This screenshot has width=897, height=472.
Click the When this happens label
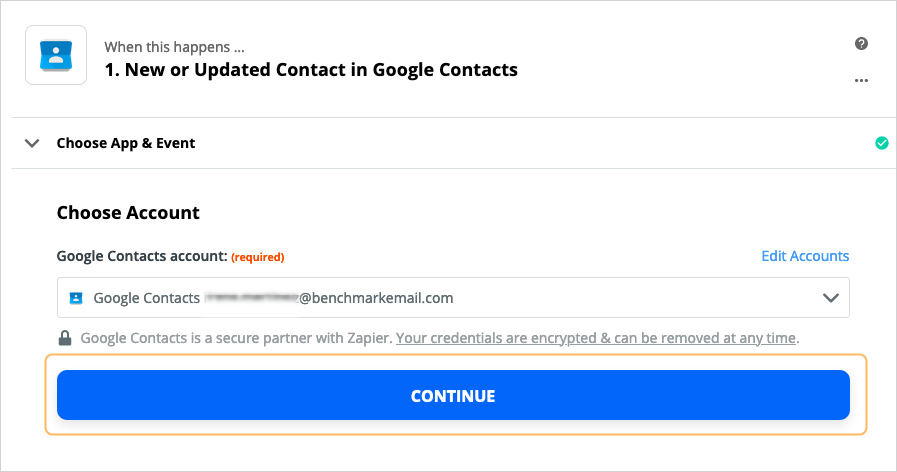coord(174,47)
